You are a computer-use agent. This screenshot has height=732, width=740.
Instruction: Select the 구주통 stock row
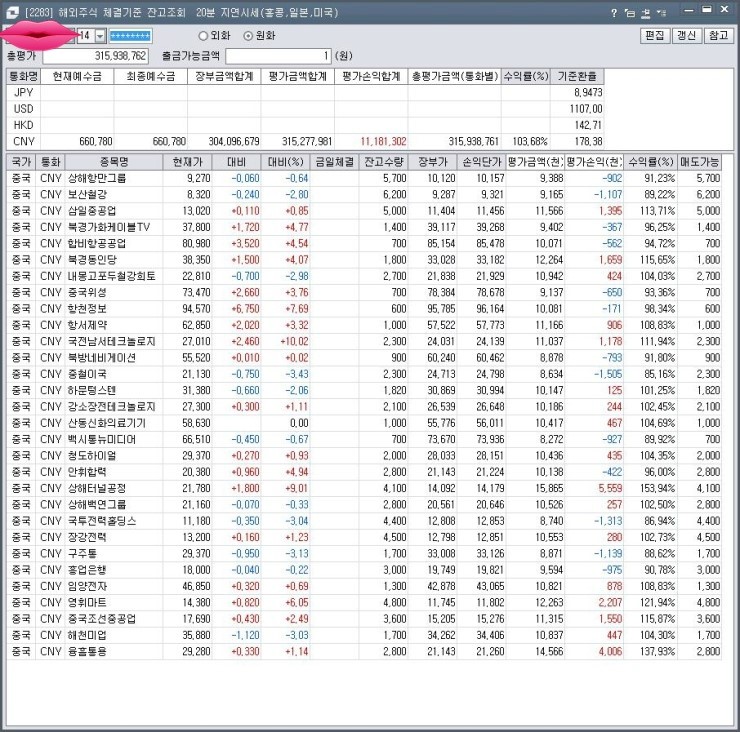[x=364, y=554]
